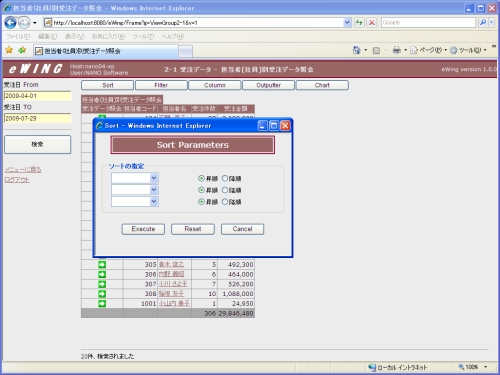
Task: Open the first sort column dropdown
Action: point(135,178)
